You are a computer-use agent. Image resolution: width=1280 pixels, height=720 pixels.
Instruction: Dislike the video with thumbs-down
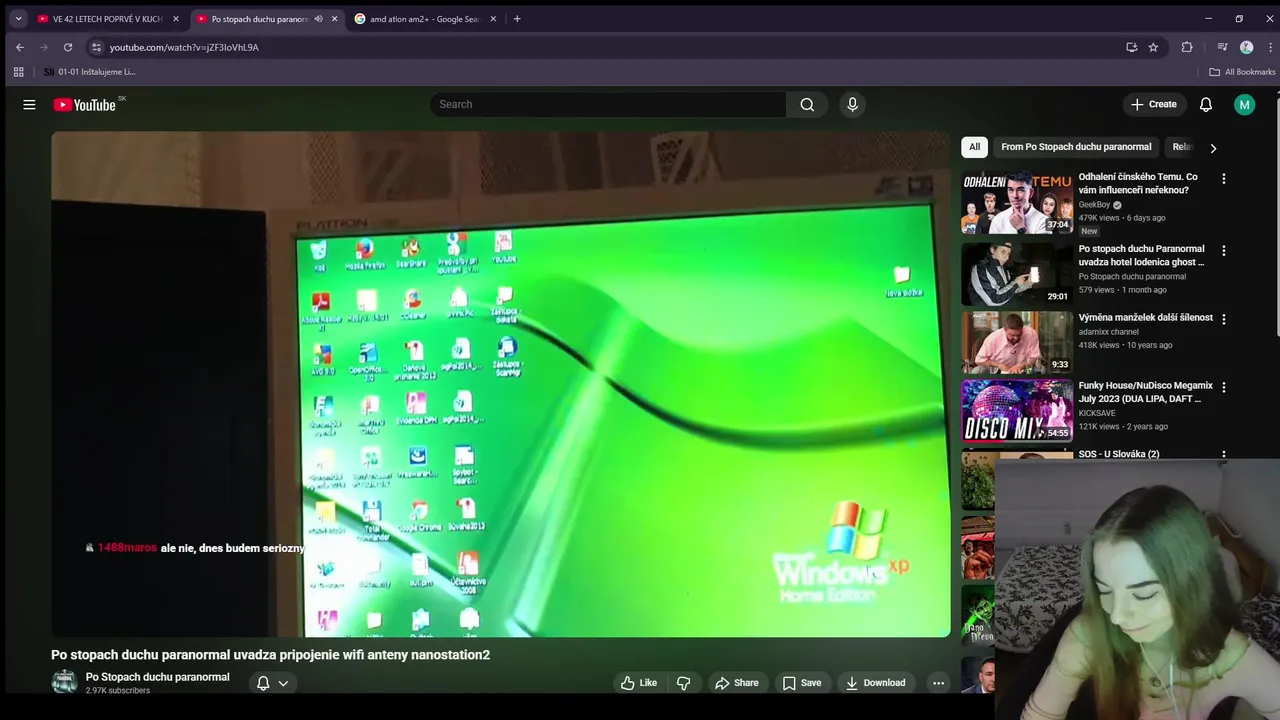click(x=684, y=683)
